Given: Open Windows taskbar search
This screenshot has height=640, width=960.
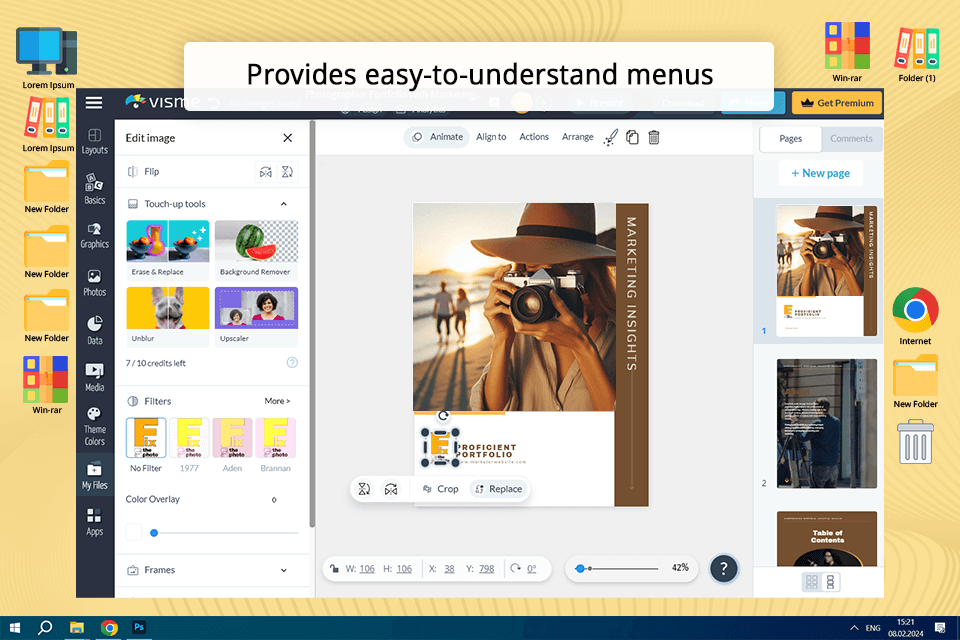Looking at the screenshot, I should pos(45,628).
